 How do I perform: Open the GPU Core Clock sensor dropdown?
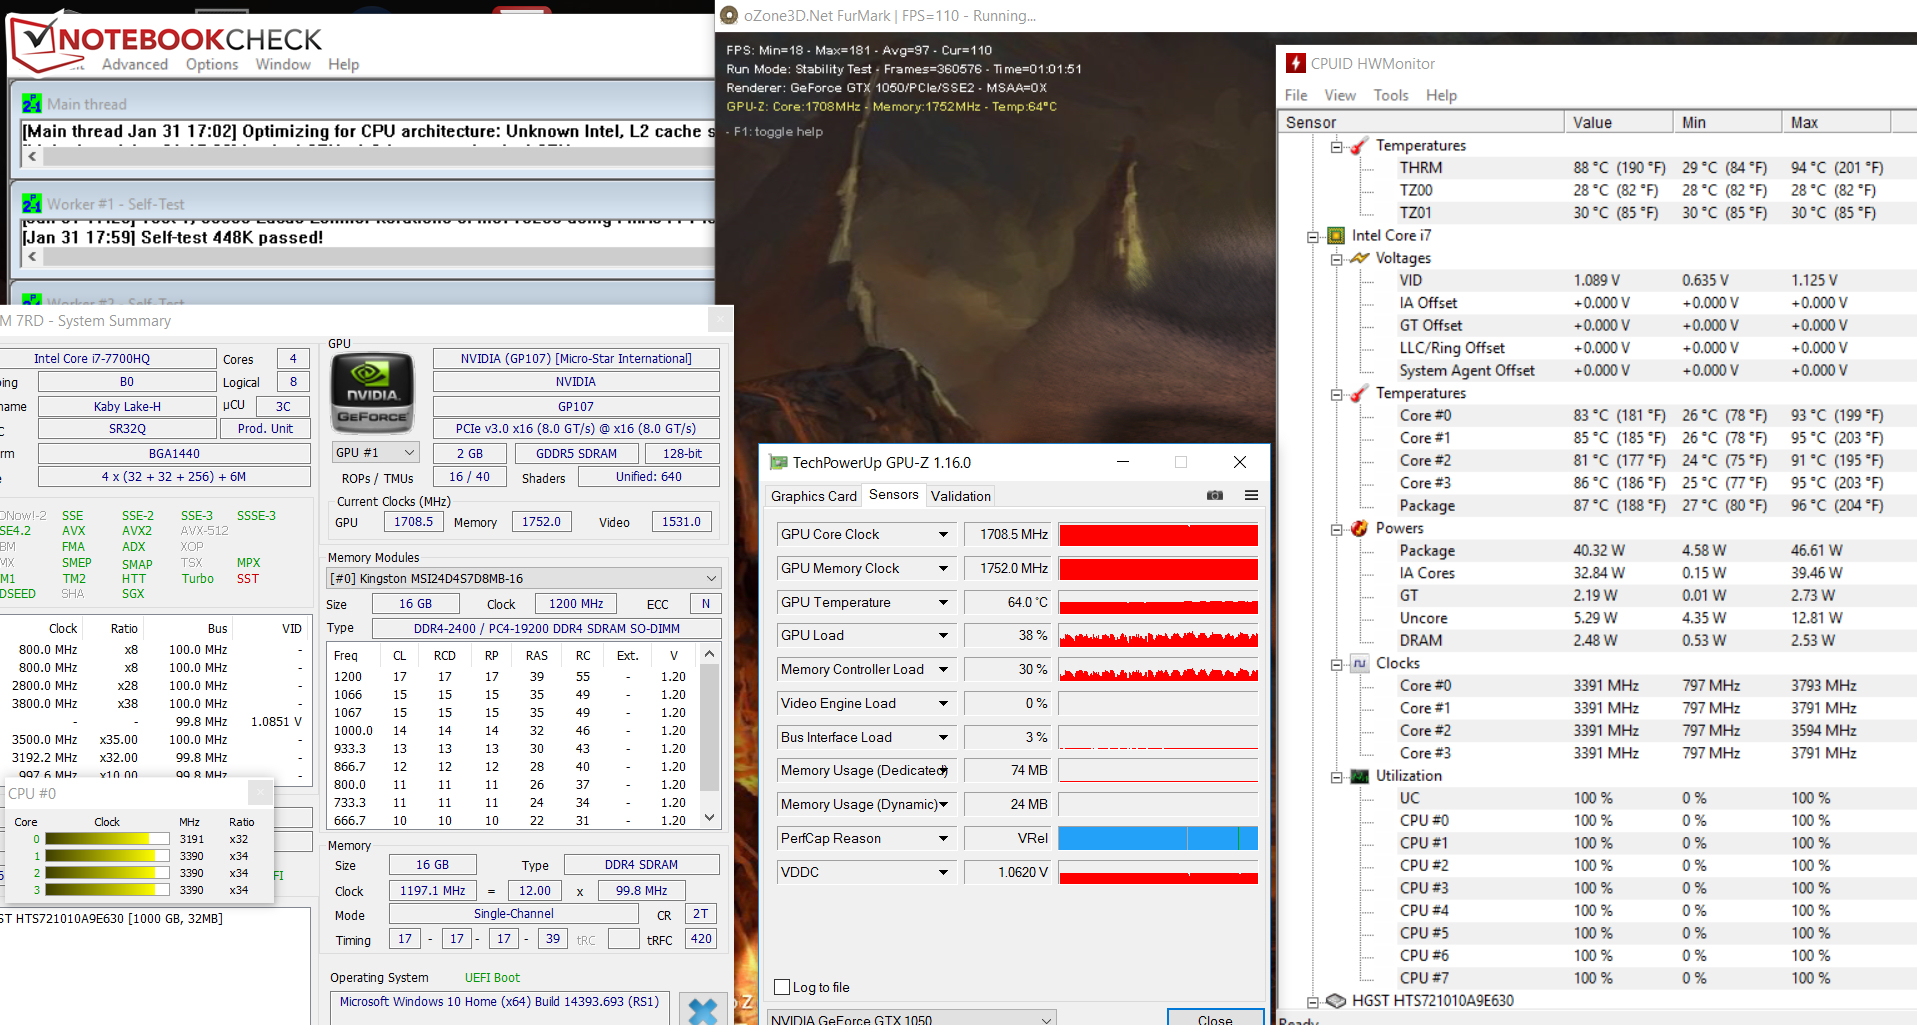tap(942, 534)
